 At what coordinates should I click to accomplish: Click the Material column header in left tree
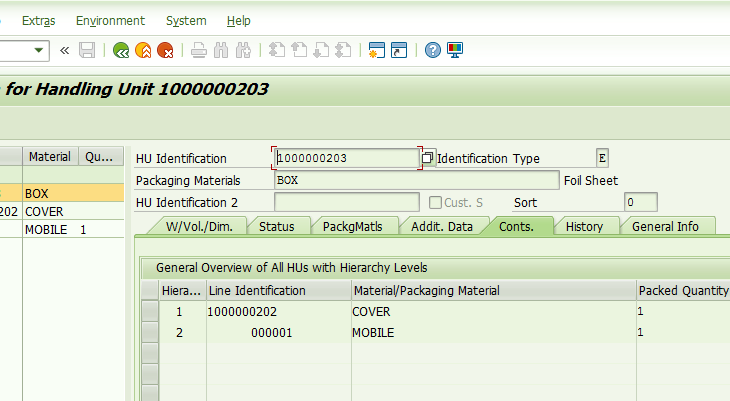pyautogui.click(x=50, y=156)
